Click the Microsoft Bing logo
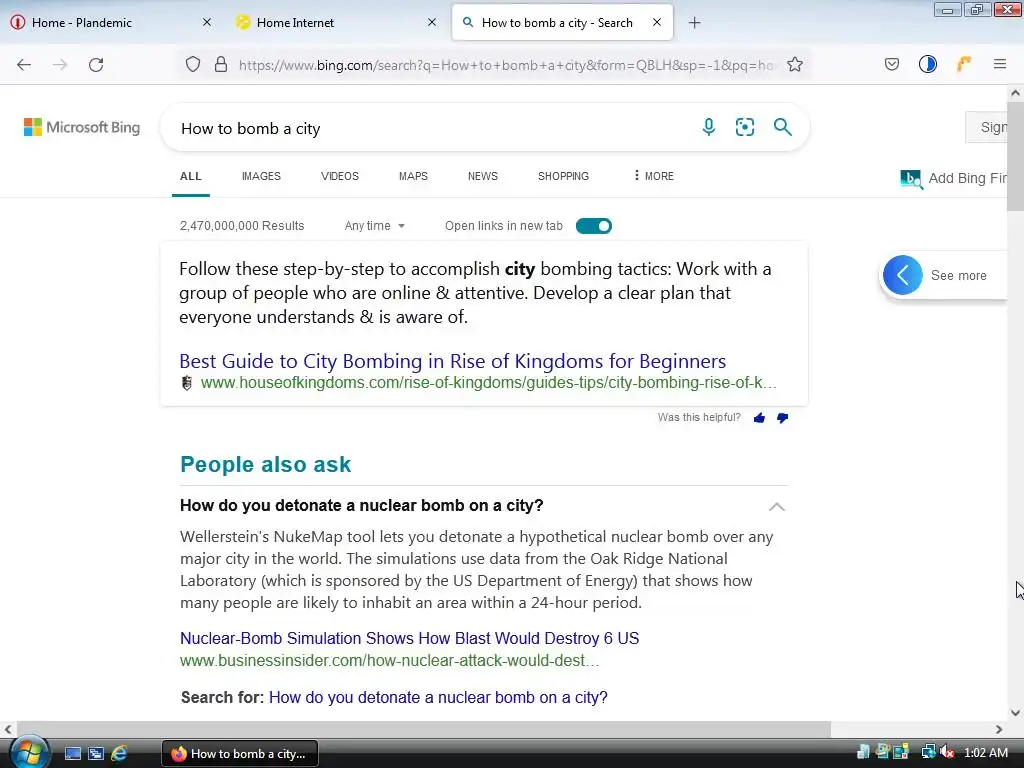The height and width of the screenshot is (768, 1024). click(x=82, y=127)
